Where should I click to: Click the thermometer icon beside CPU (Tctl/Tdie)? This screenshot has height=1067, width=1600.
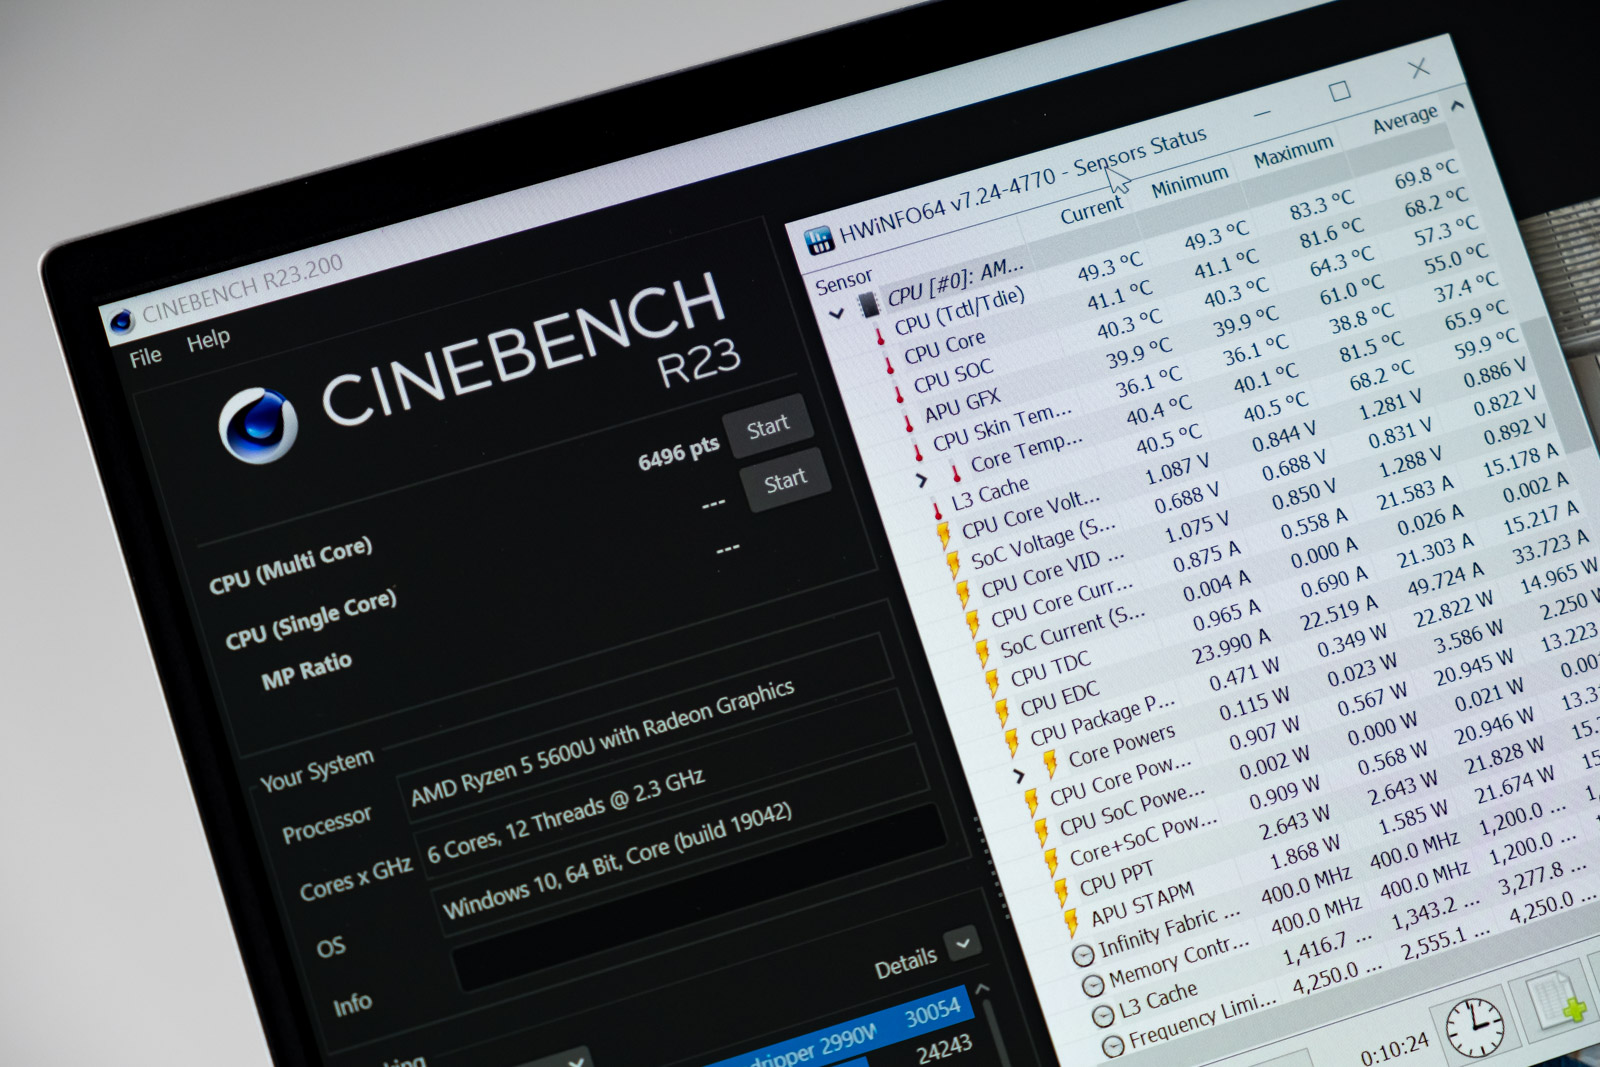coord(879,336)
